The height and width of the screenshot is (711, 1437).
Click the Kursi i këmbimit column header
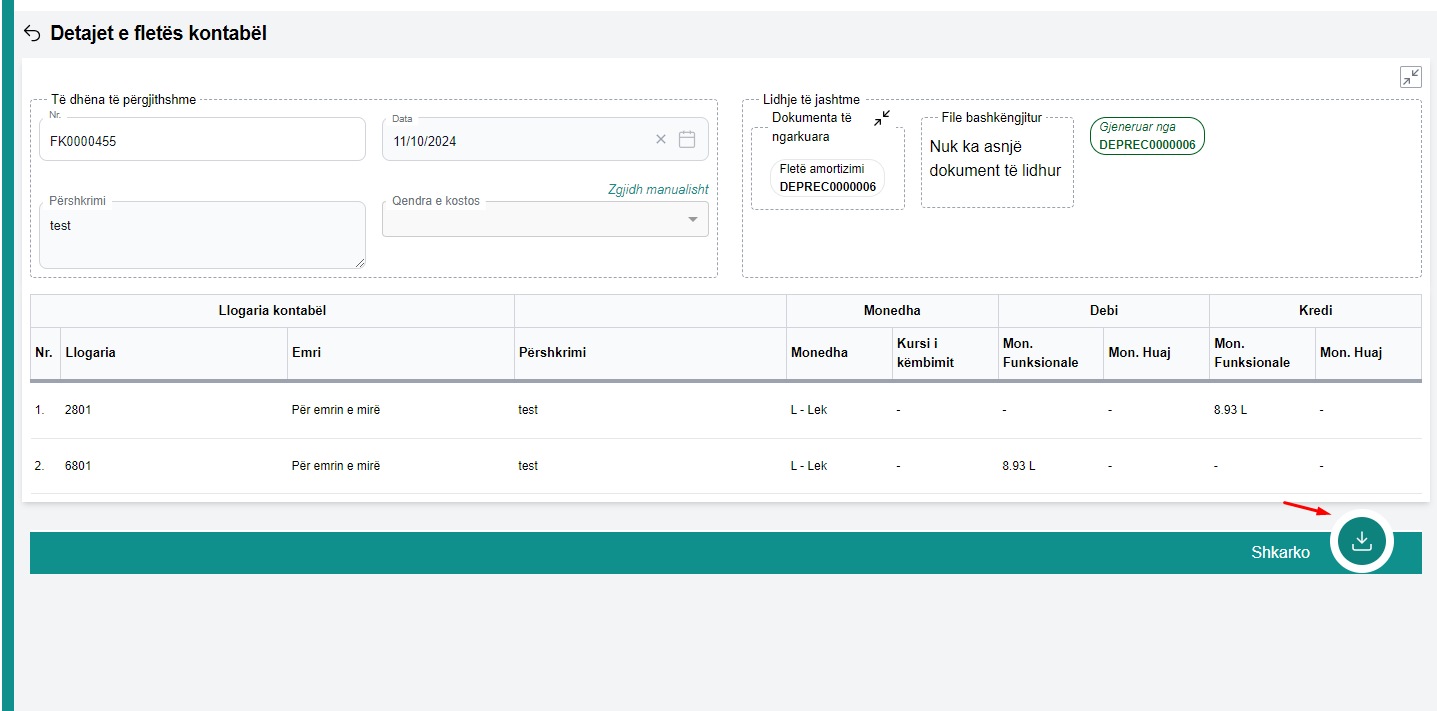[x=925, y=353]
